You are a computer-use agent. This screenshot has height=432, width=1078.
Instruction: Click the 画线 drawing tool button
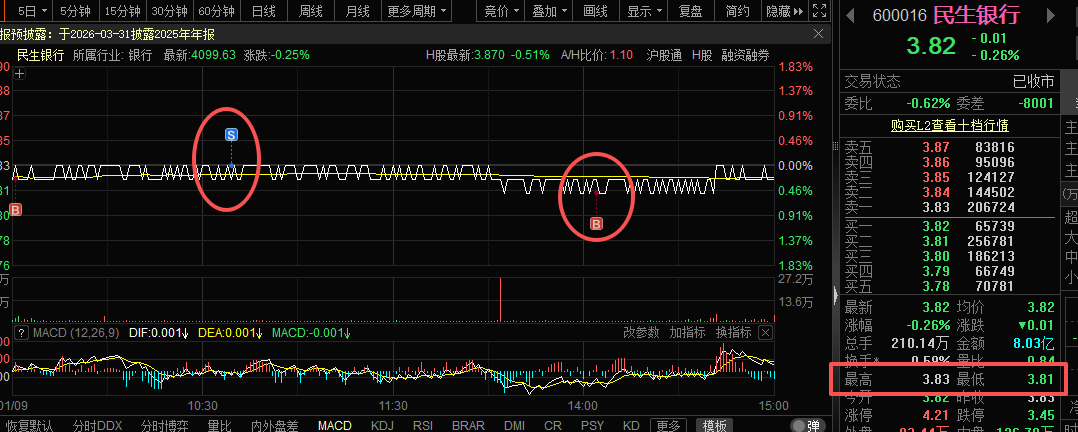[595, 11]
